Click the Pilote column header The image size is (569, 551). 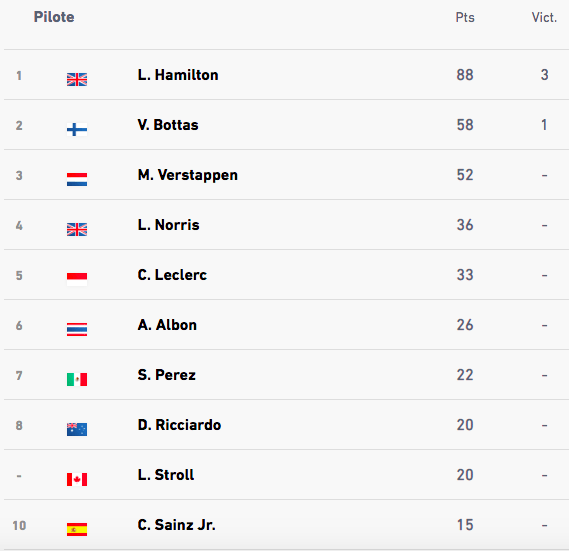click(x=54, y=17)
